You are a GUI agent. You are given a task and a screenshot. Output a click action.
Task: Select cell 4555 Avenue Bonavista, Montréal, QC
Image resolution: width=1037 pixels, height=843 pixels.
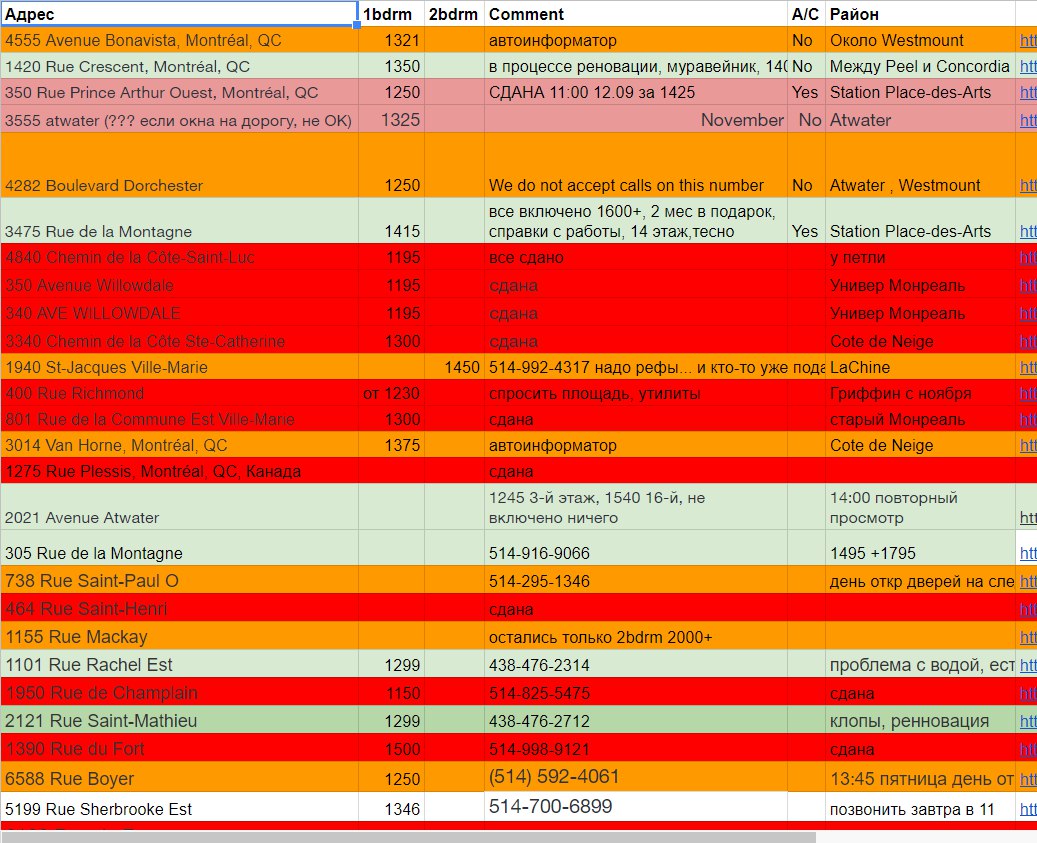(179, 40)
